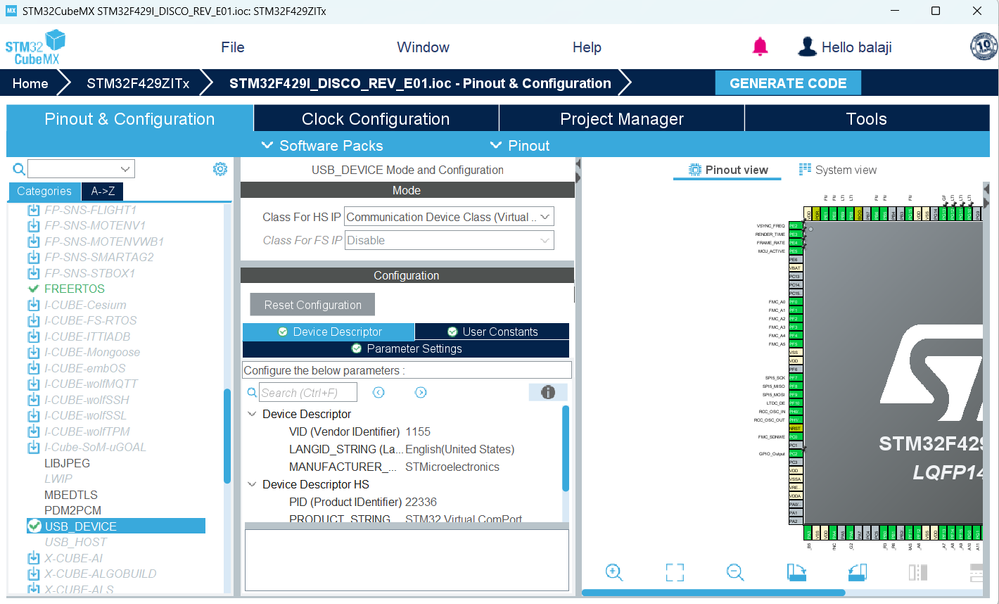
Task: Zoom out of the pinout view
Action: 735,572
